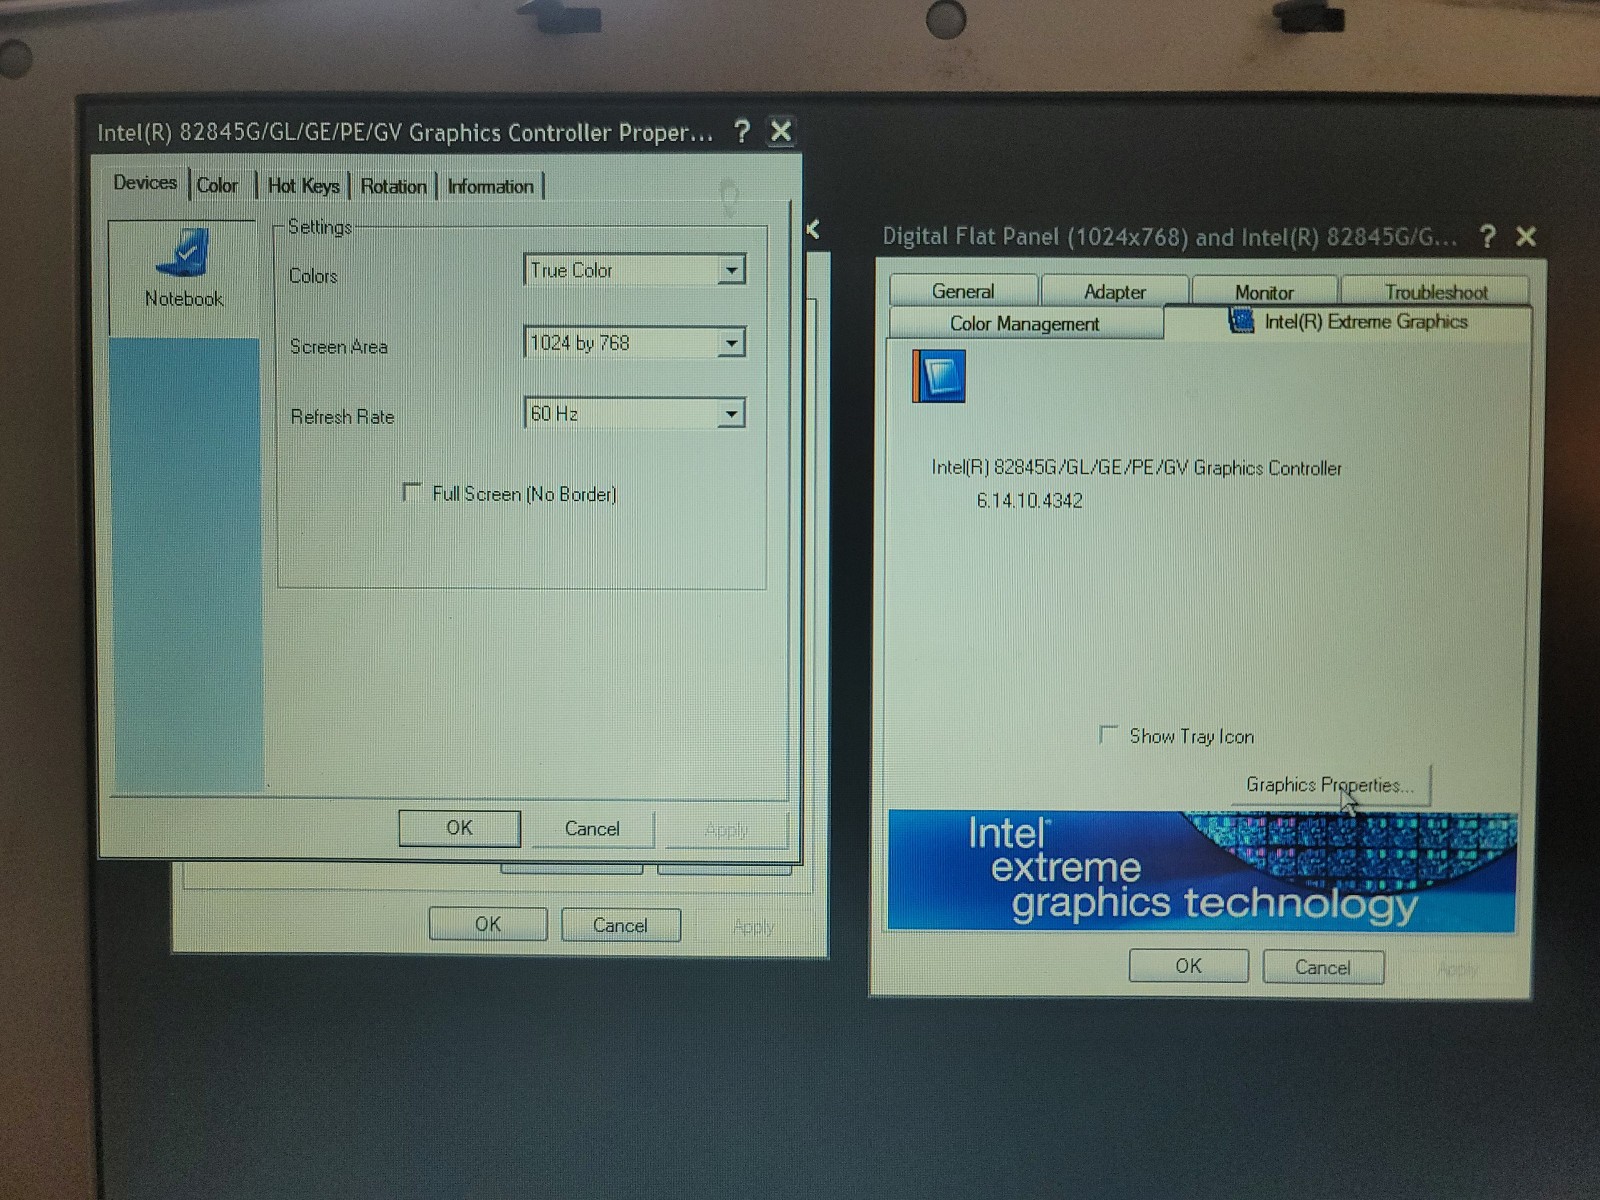The width and height of the screenshot is (1600, 1200).
Task: Open the Troubleshoot tab
Action: point(1436,292)
